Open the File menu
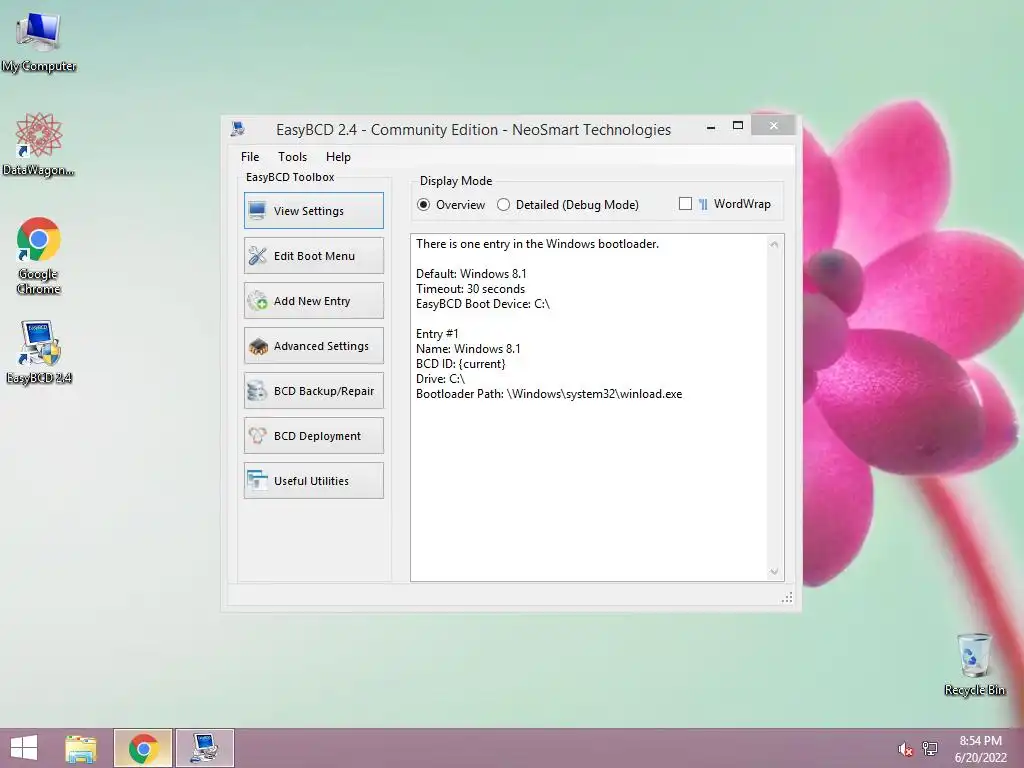Viewport: 1024px width, 768px height. [250, 157]
